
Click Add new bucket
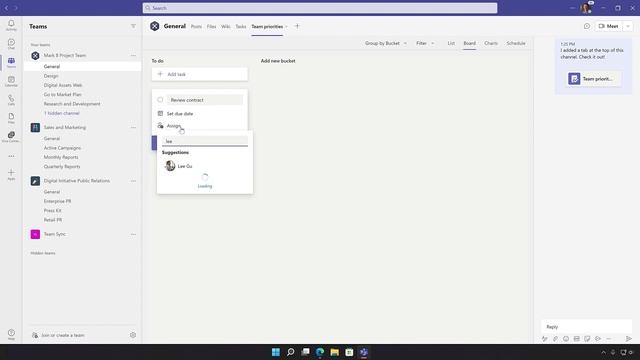(x=278, y=61)
